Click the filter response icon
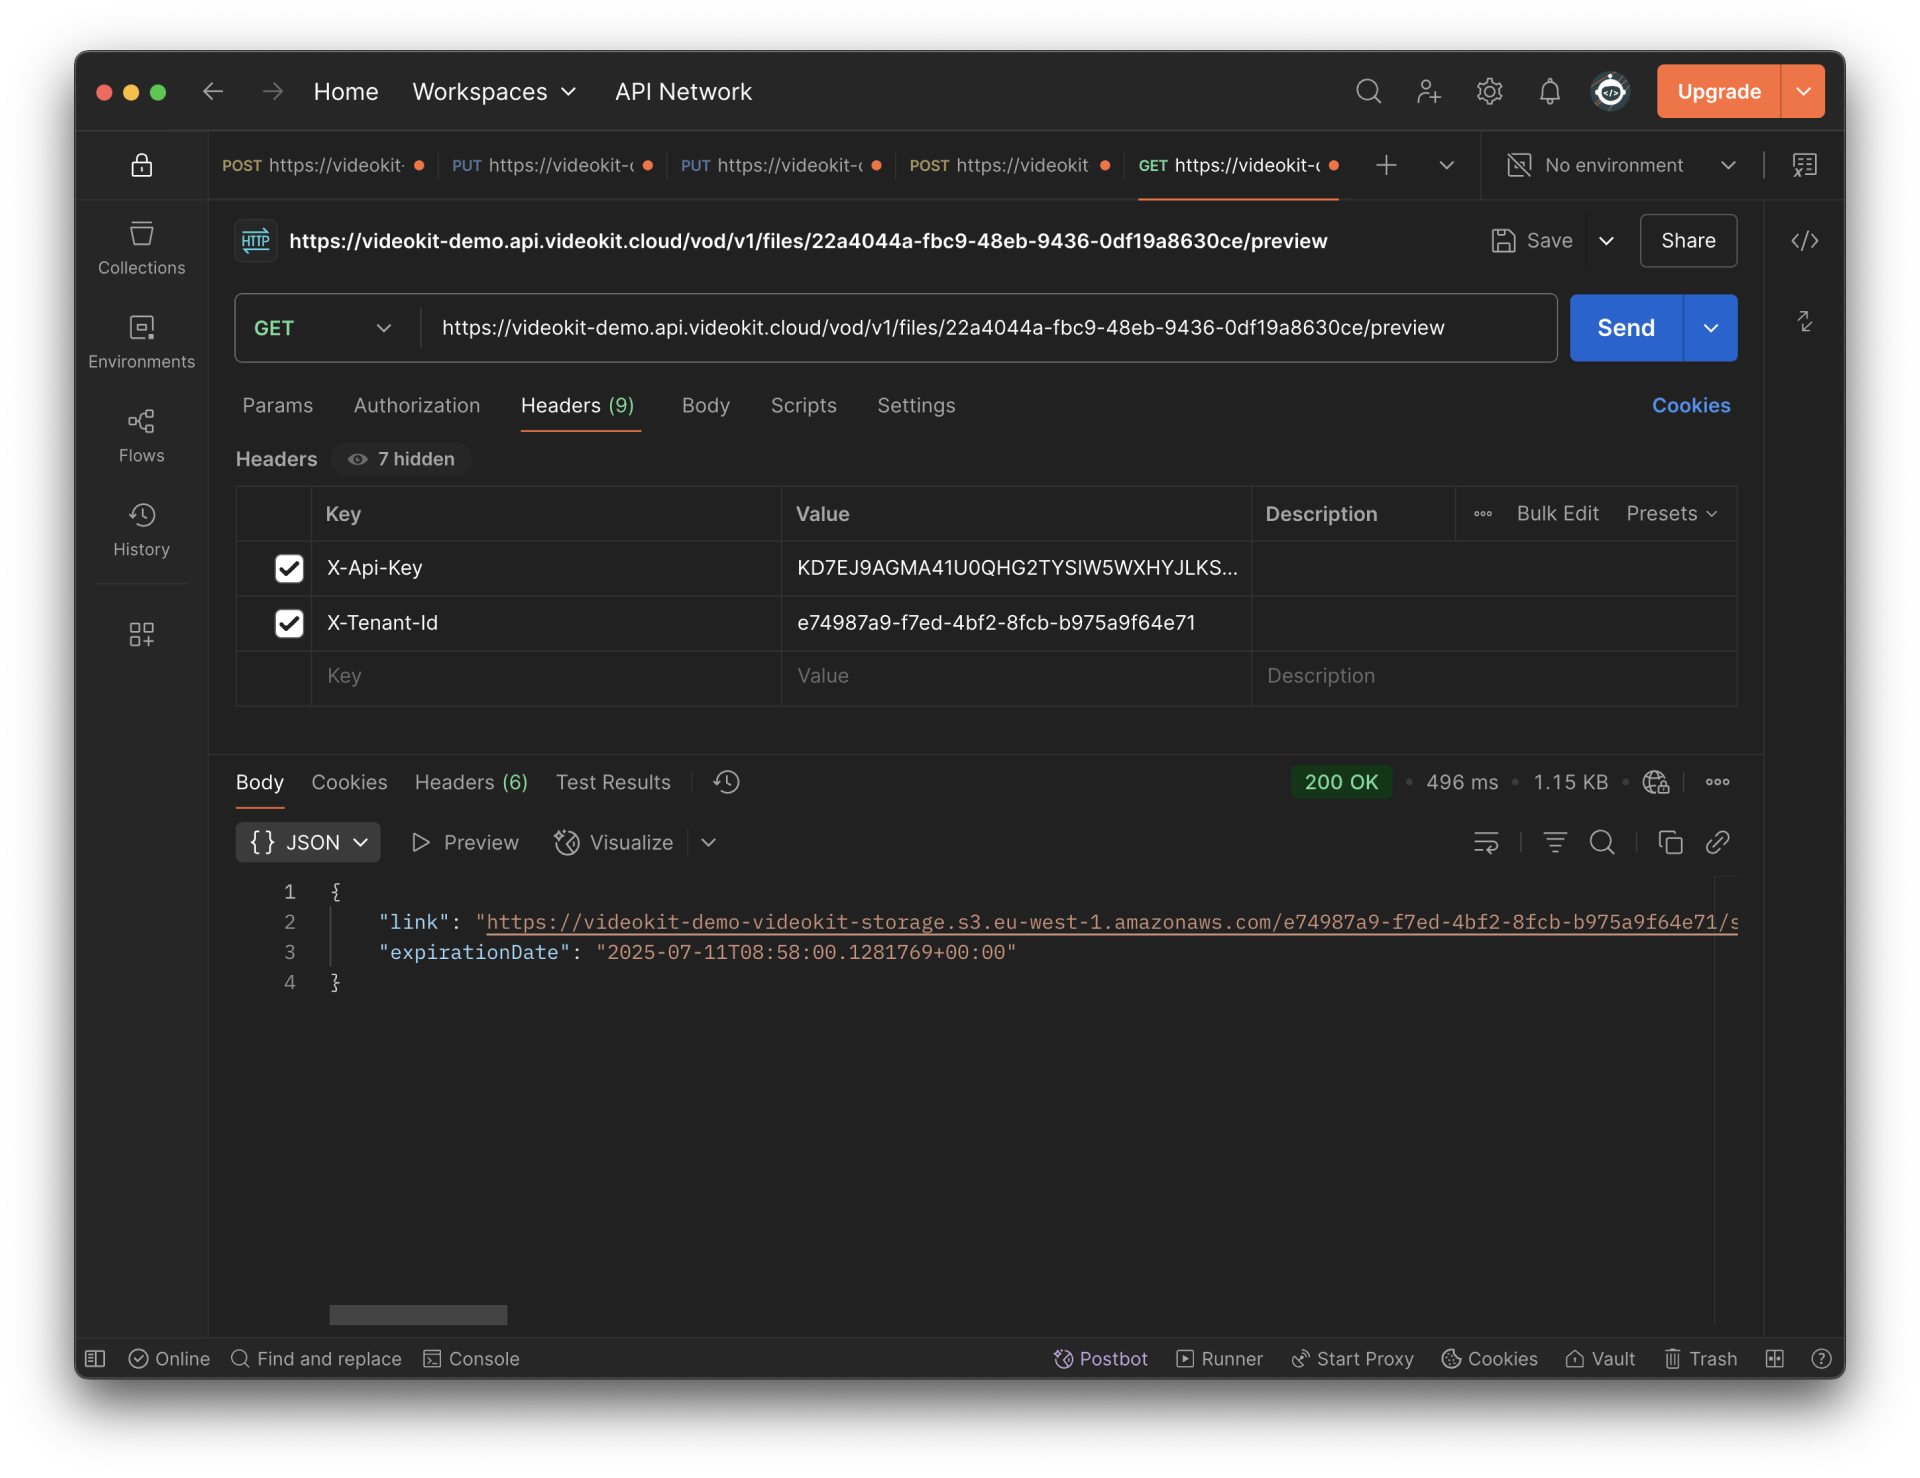Image resolution: width=1920 pixels, height=1478 pixels. [1554, 842]
